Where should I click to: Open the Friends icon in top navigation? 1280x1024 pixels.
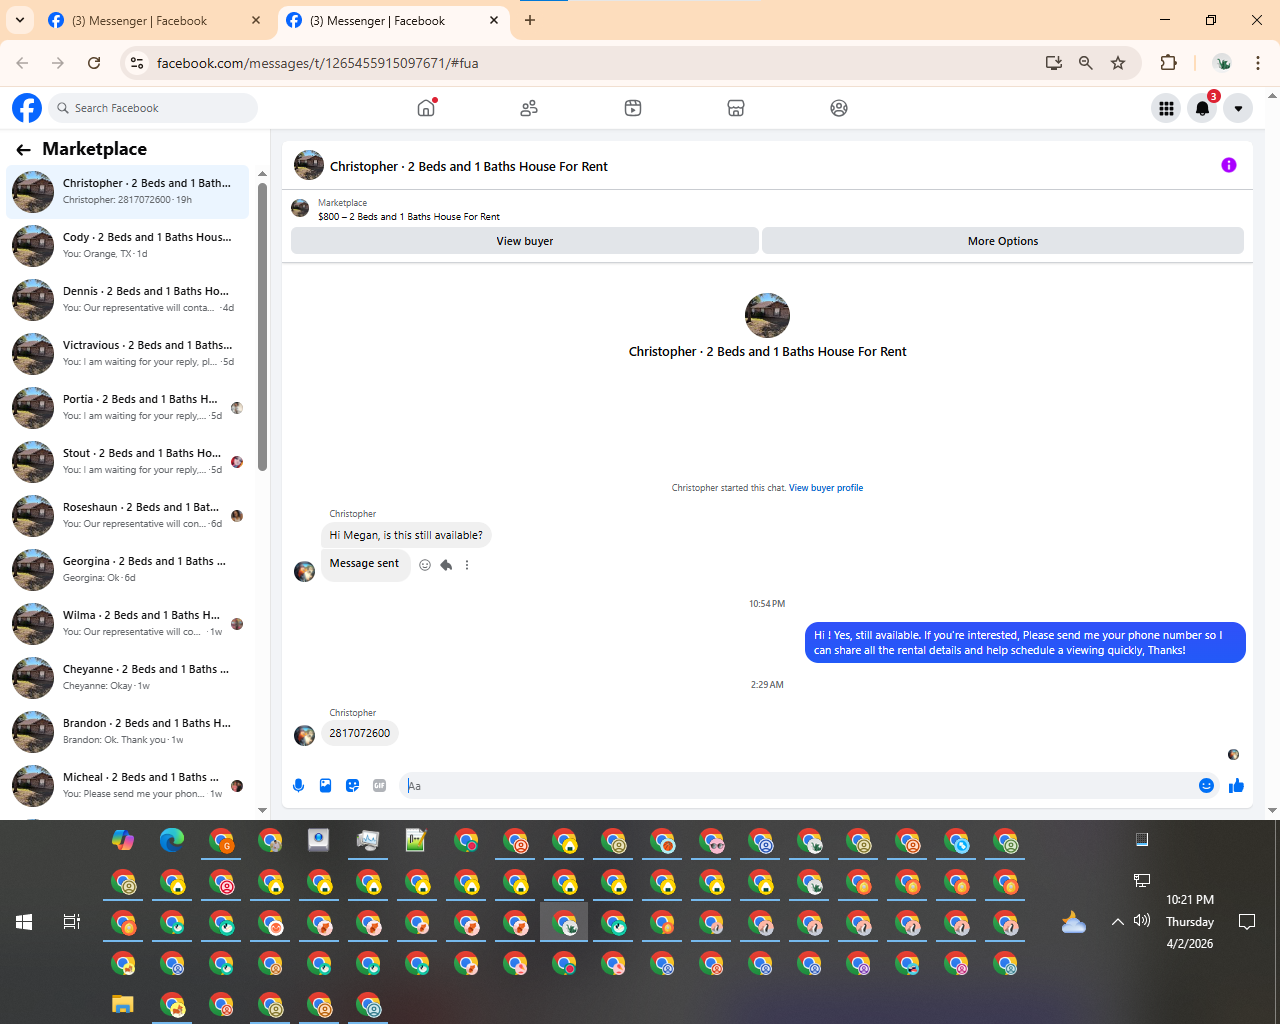coord(529,108)
